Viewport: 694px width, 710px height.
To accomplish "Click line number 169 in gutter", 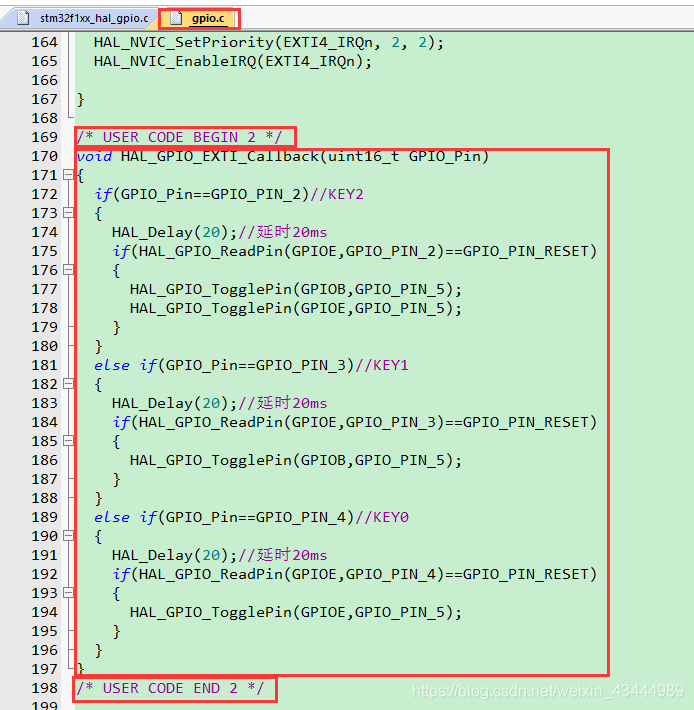I will (44, 137).
